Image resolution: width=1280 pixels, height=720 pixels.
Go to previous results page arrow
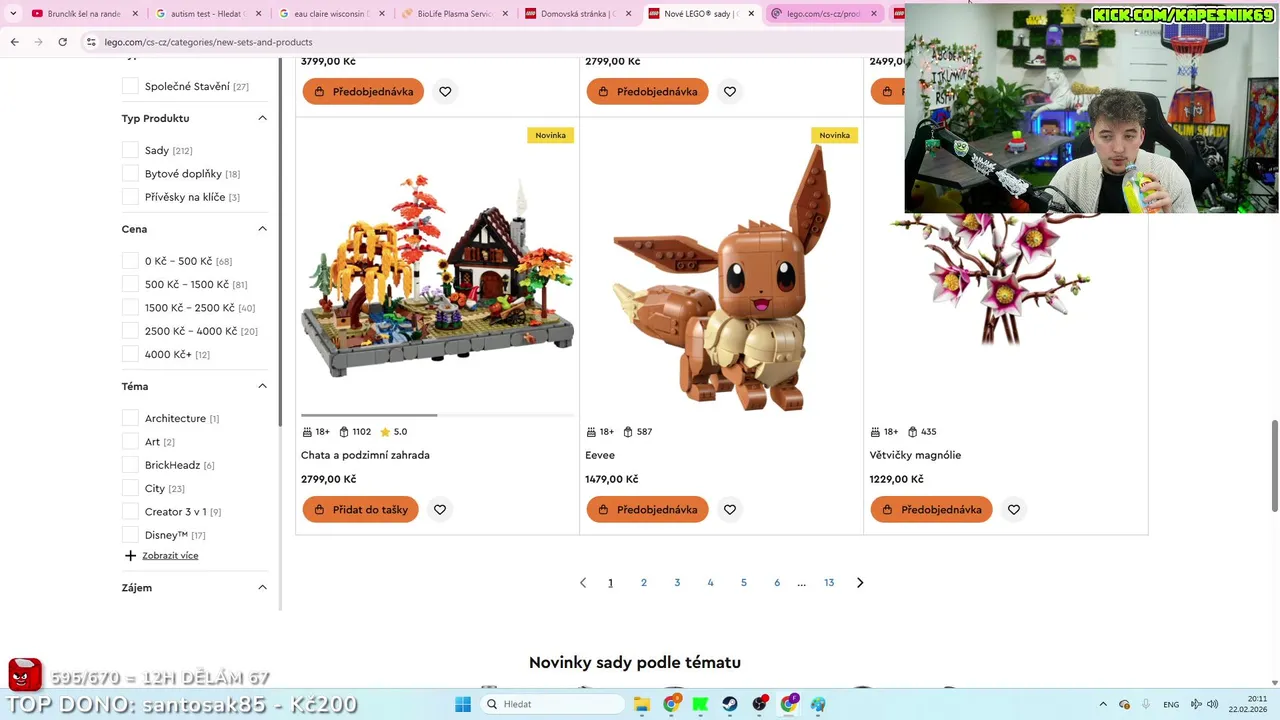click(583, 583)
